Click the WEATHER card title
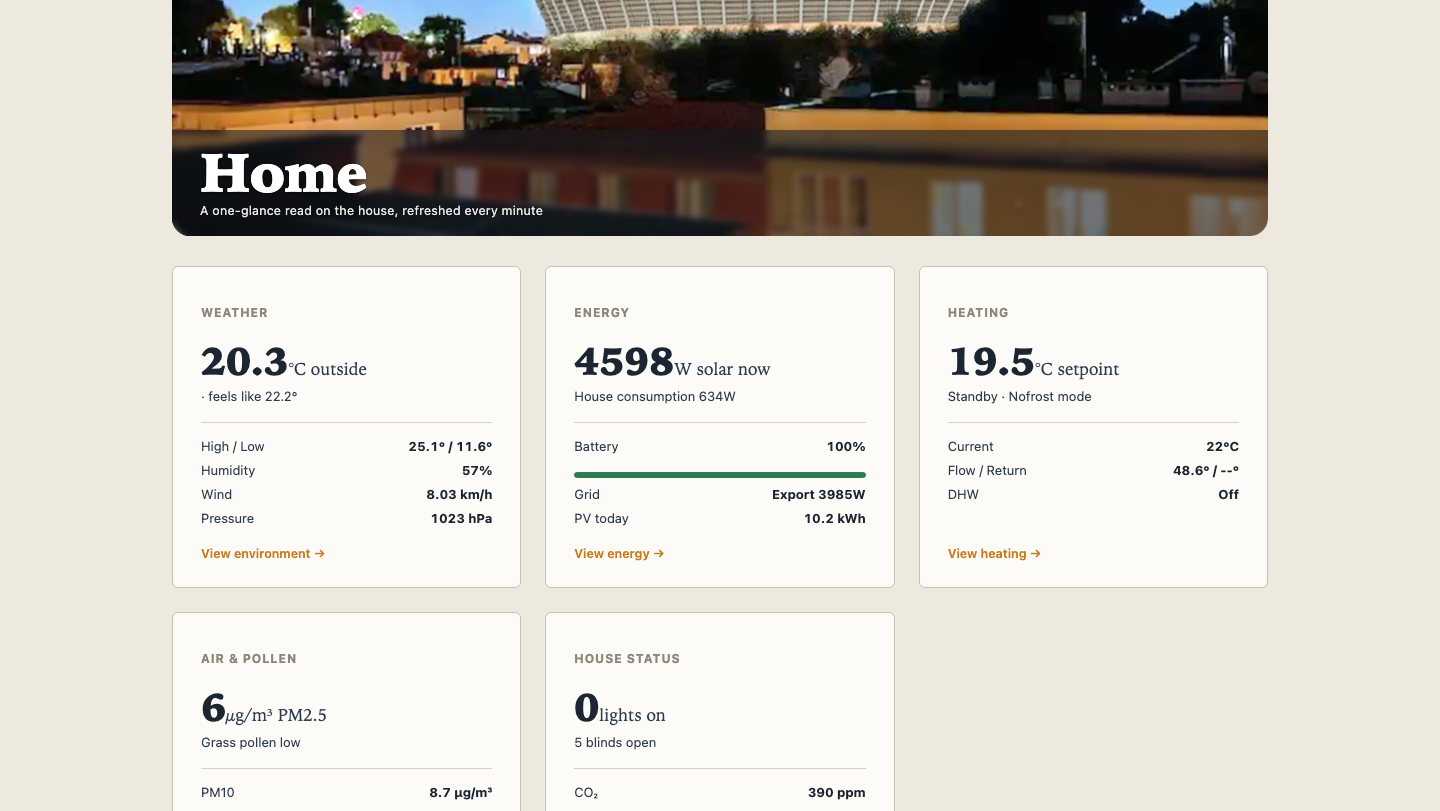Screen dimensions: 1440x811 [x=234, y=313]
